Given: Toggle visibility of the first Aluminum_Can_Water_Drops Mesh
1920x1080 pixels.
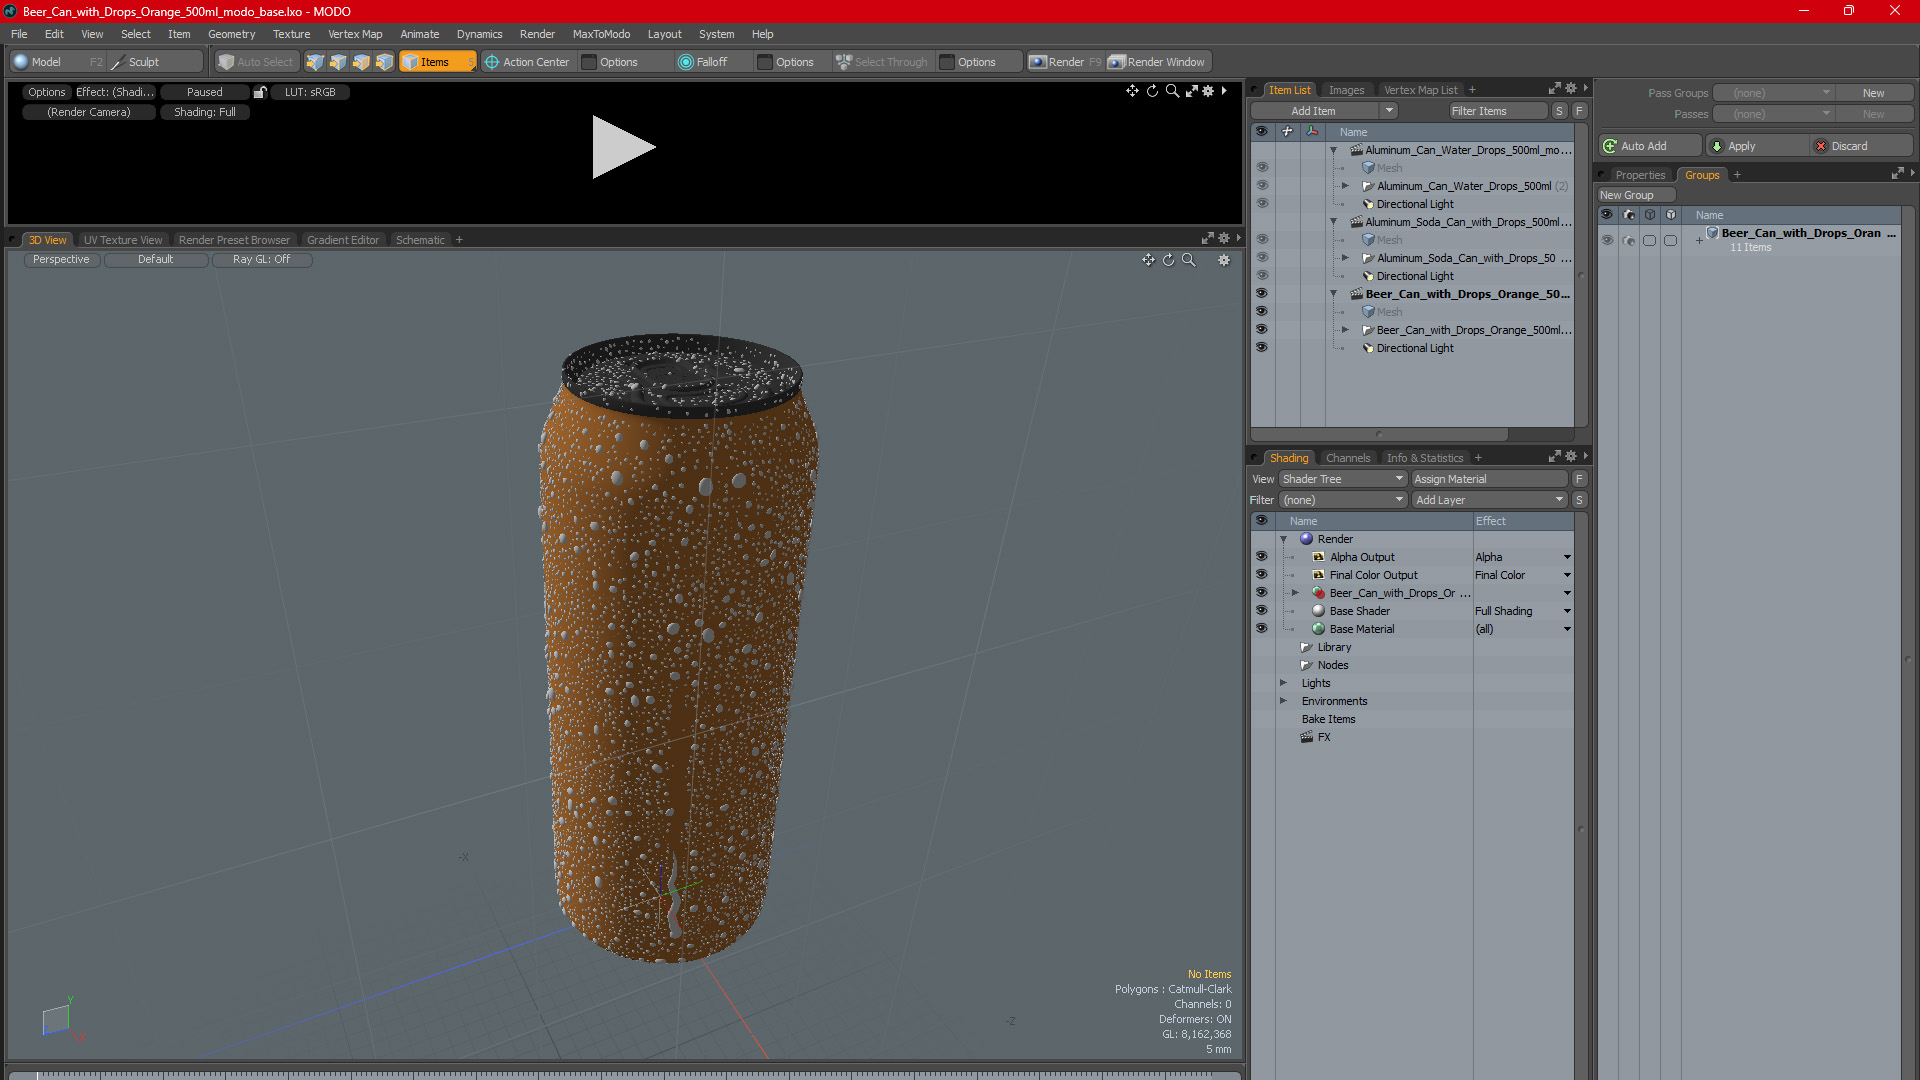Looking at the screenshot, I should coord(1261,168).
